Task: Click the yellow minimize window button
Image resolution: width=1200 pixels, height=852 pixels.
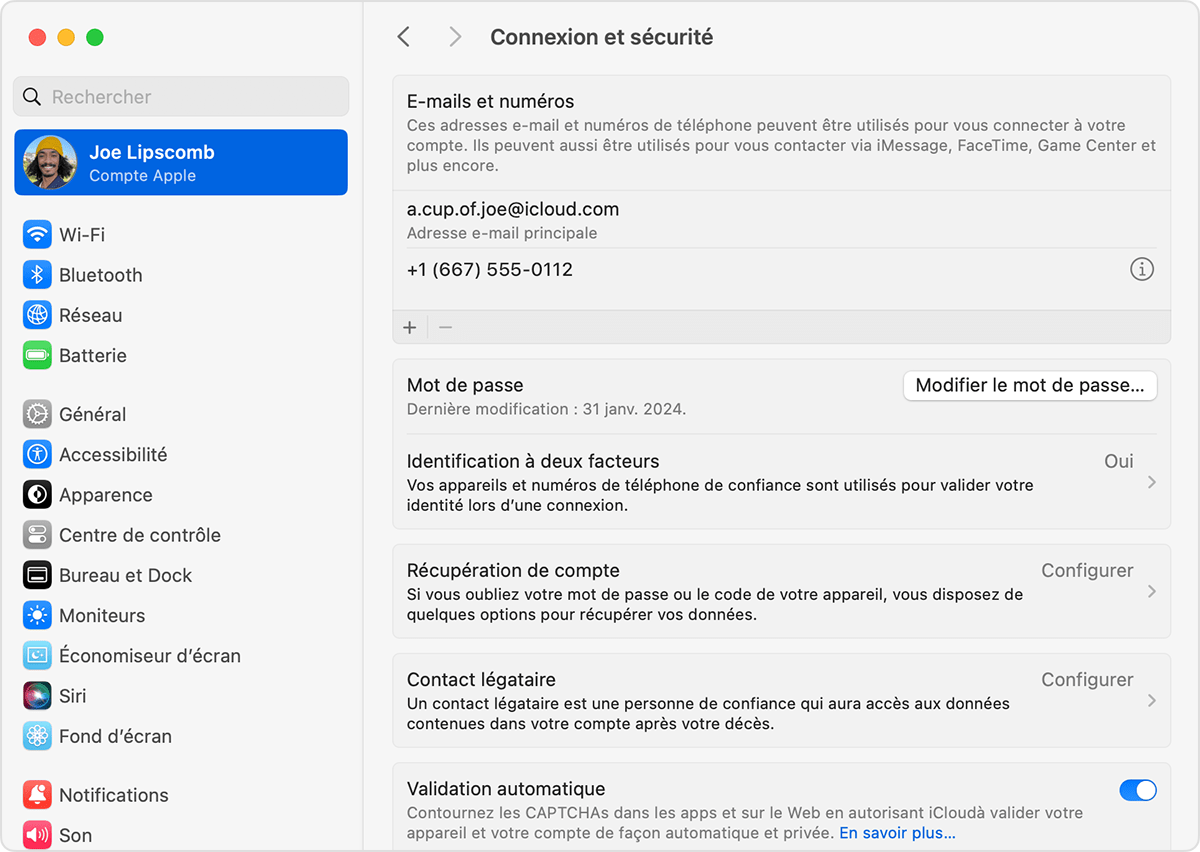Action: [66, 37]
